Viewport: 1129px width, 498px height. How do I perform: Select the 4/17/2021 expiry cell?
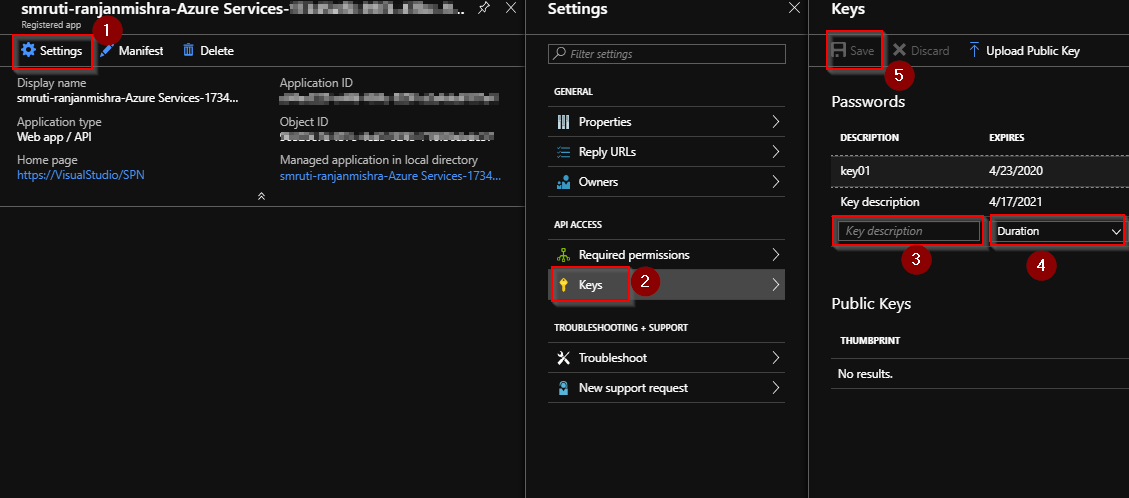point(1016,202)
